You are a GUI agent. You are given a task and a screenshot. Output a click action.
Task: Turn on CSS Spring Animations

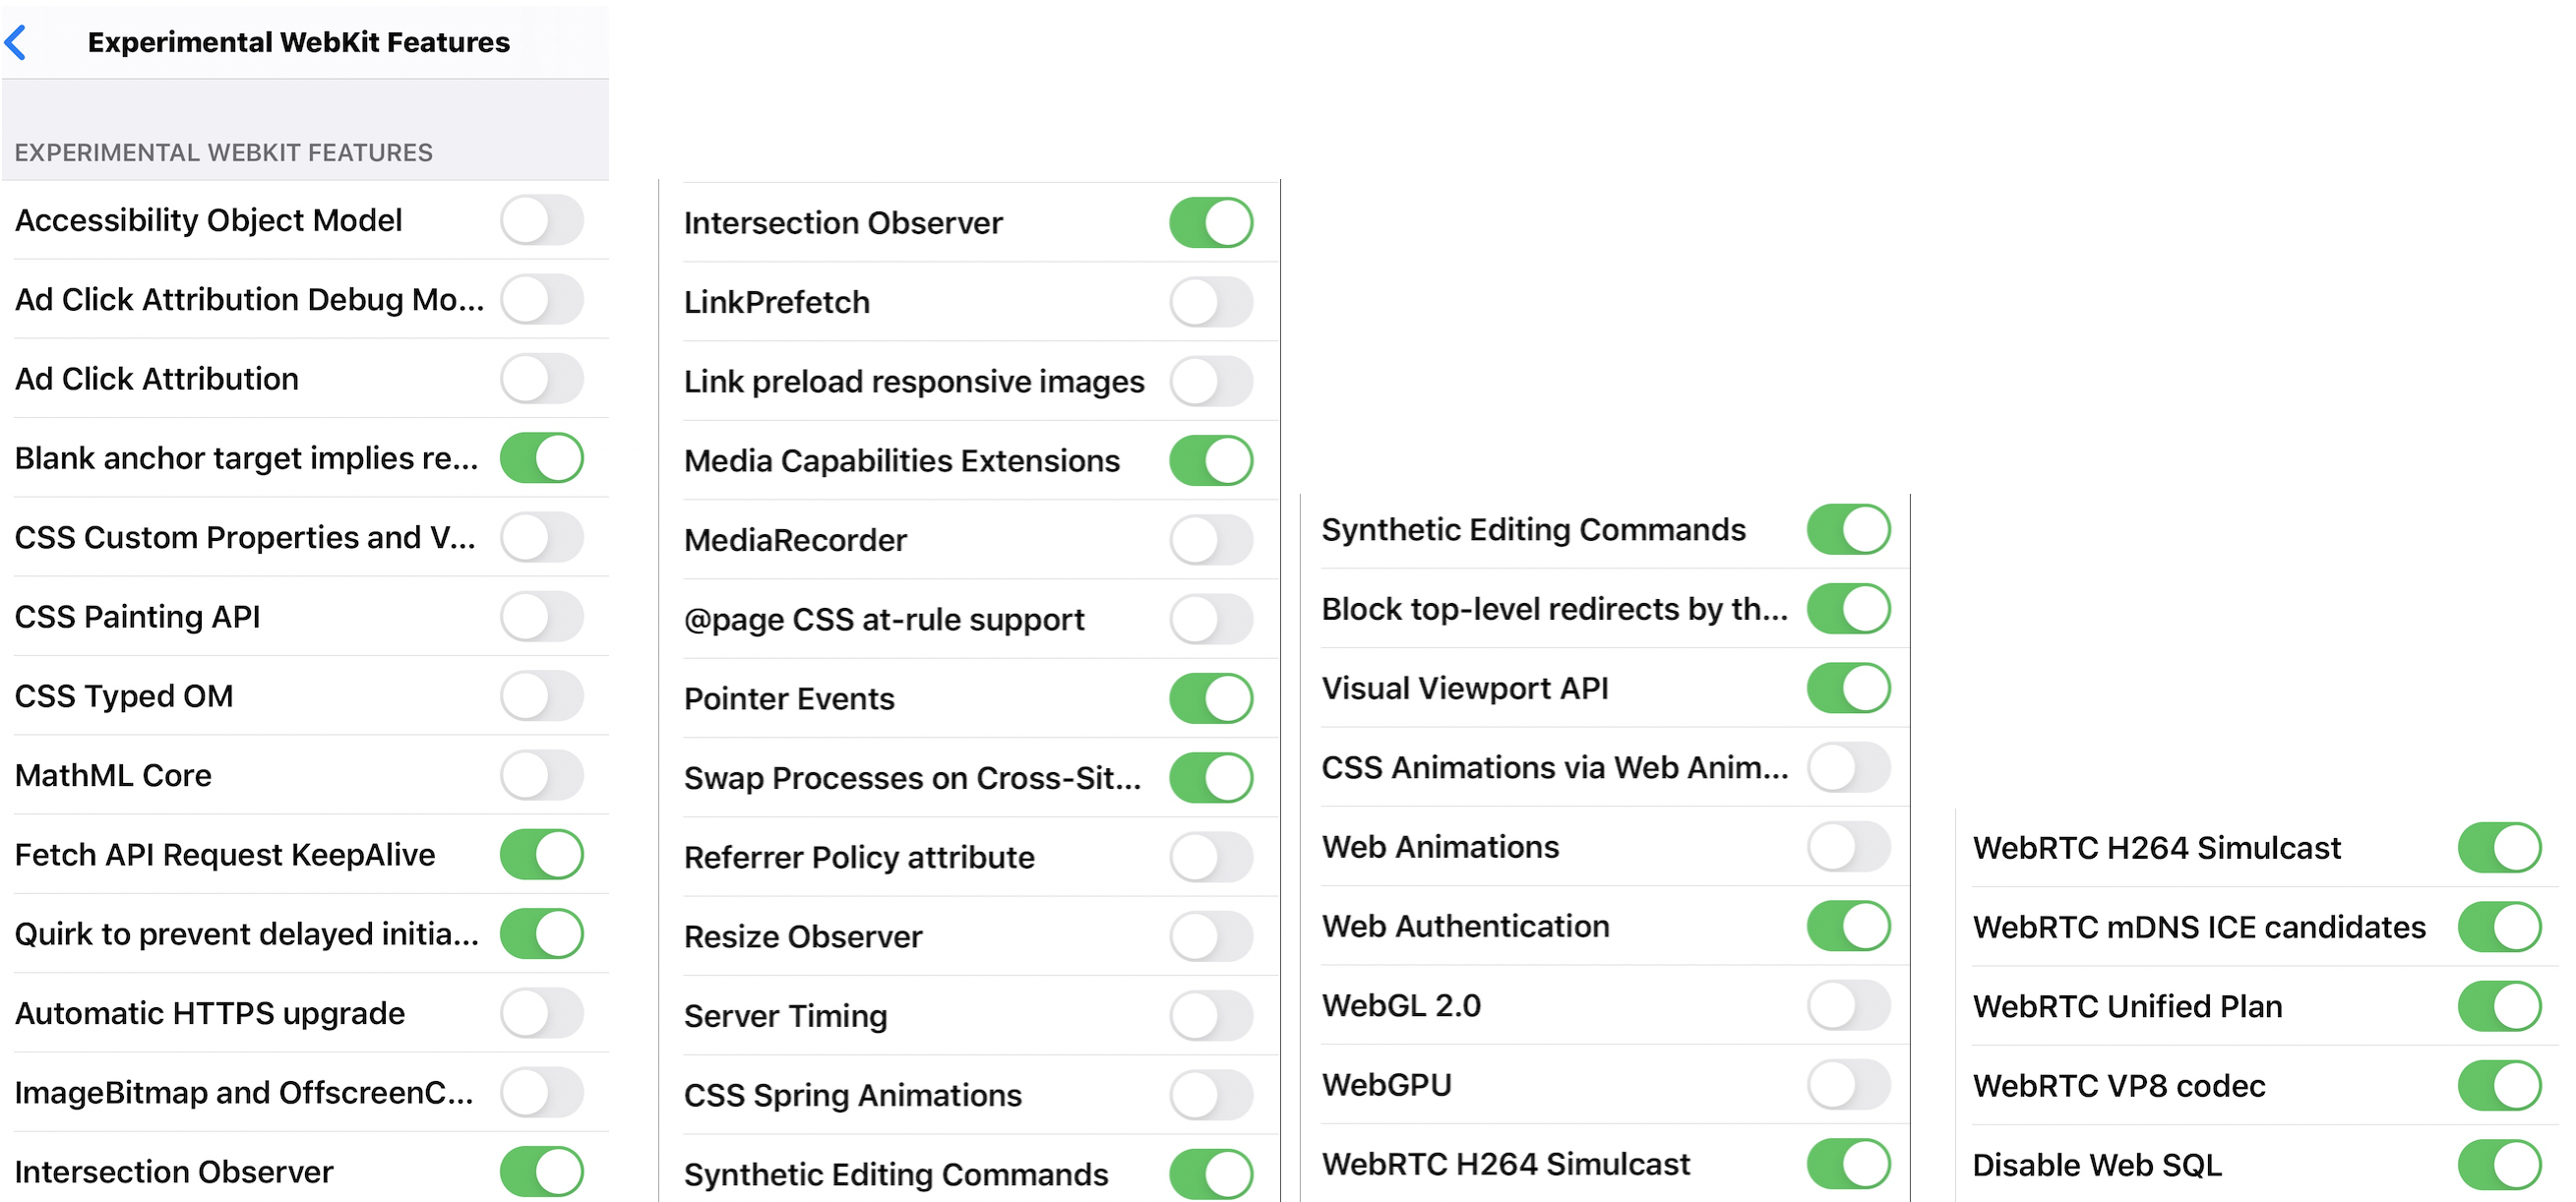click(x=1211, y=1095)
